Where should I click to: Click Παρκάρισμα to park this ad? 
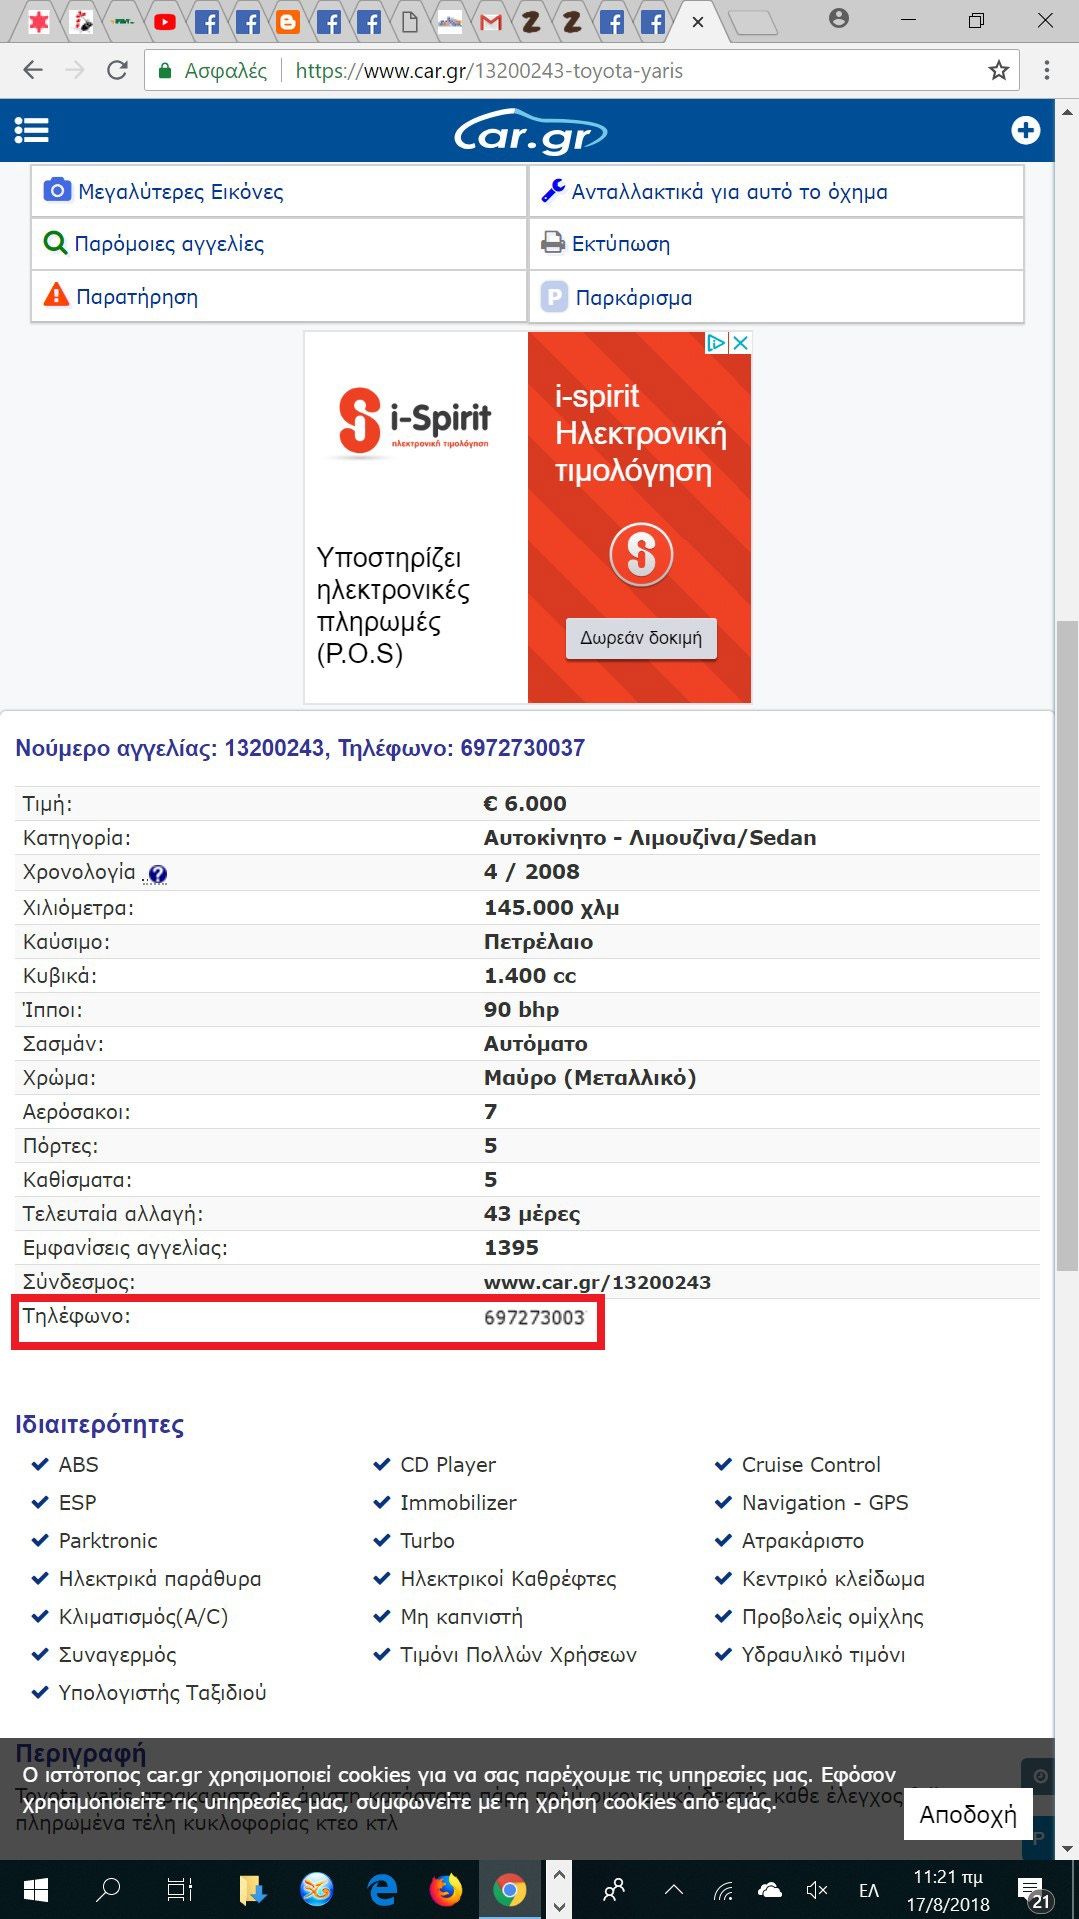pos(634,298)
